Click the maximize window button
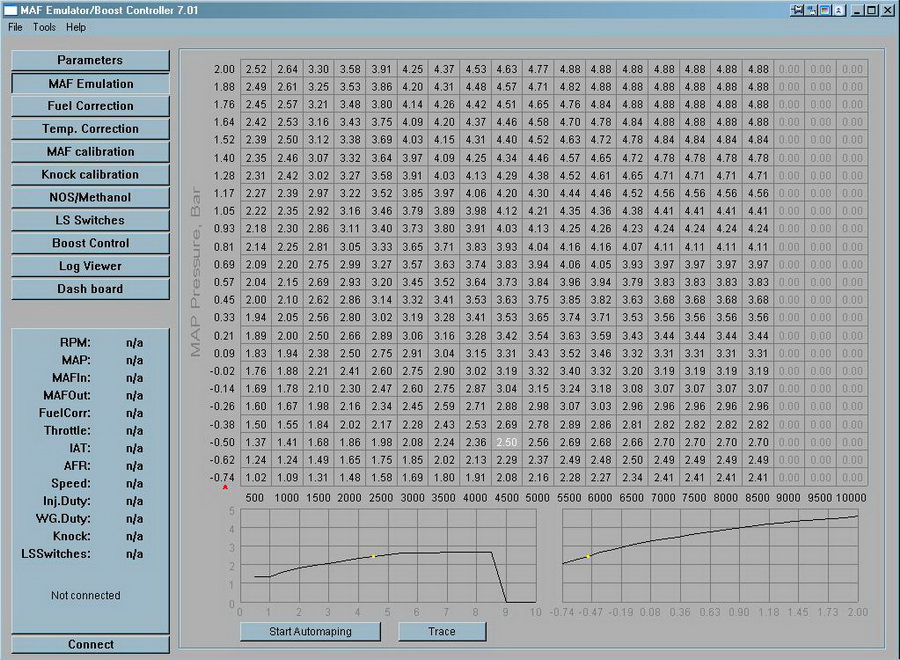This screenshot has width=900, height=660. point(871,10)
